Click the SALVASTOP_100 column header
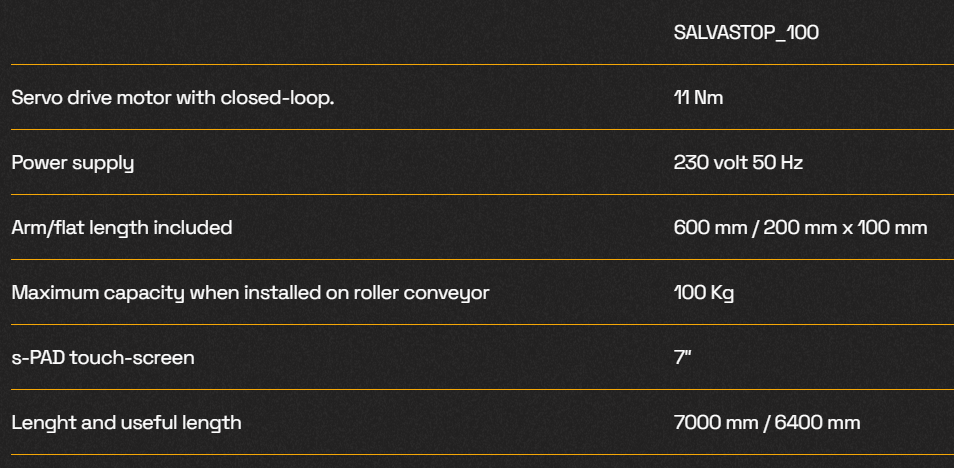The width and height of the screenshot is (954, 468). [746, 33]
